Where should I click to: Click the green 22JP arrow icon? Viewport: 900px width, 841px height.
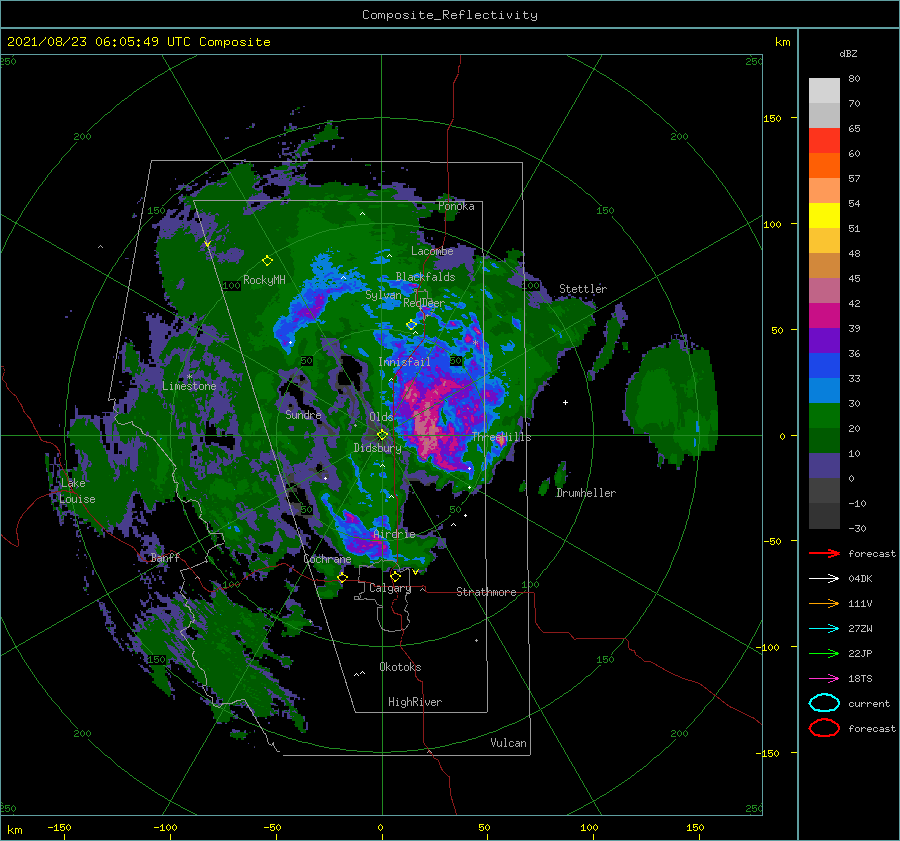click(824, 653)
